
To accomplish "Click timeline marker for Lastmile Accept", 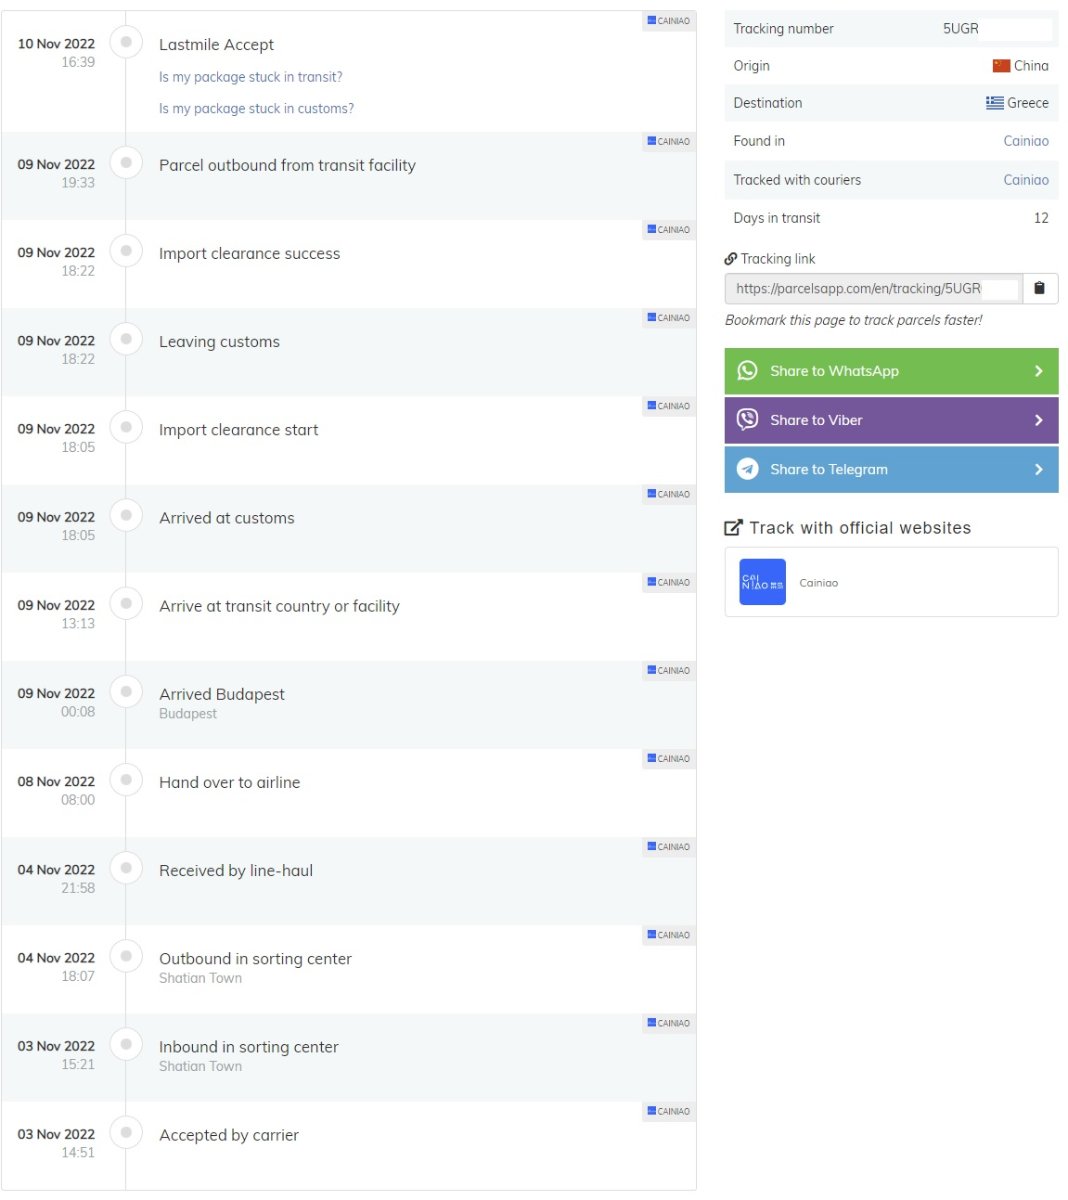I will tap(126, 42).
